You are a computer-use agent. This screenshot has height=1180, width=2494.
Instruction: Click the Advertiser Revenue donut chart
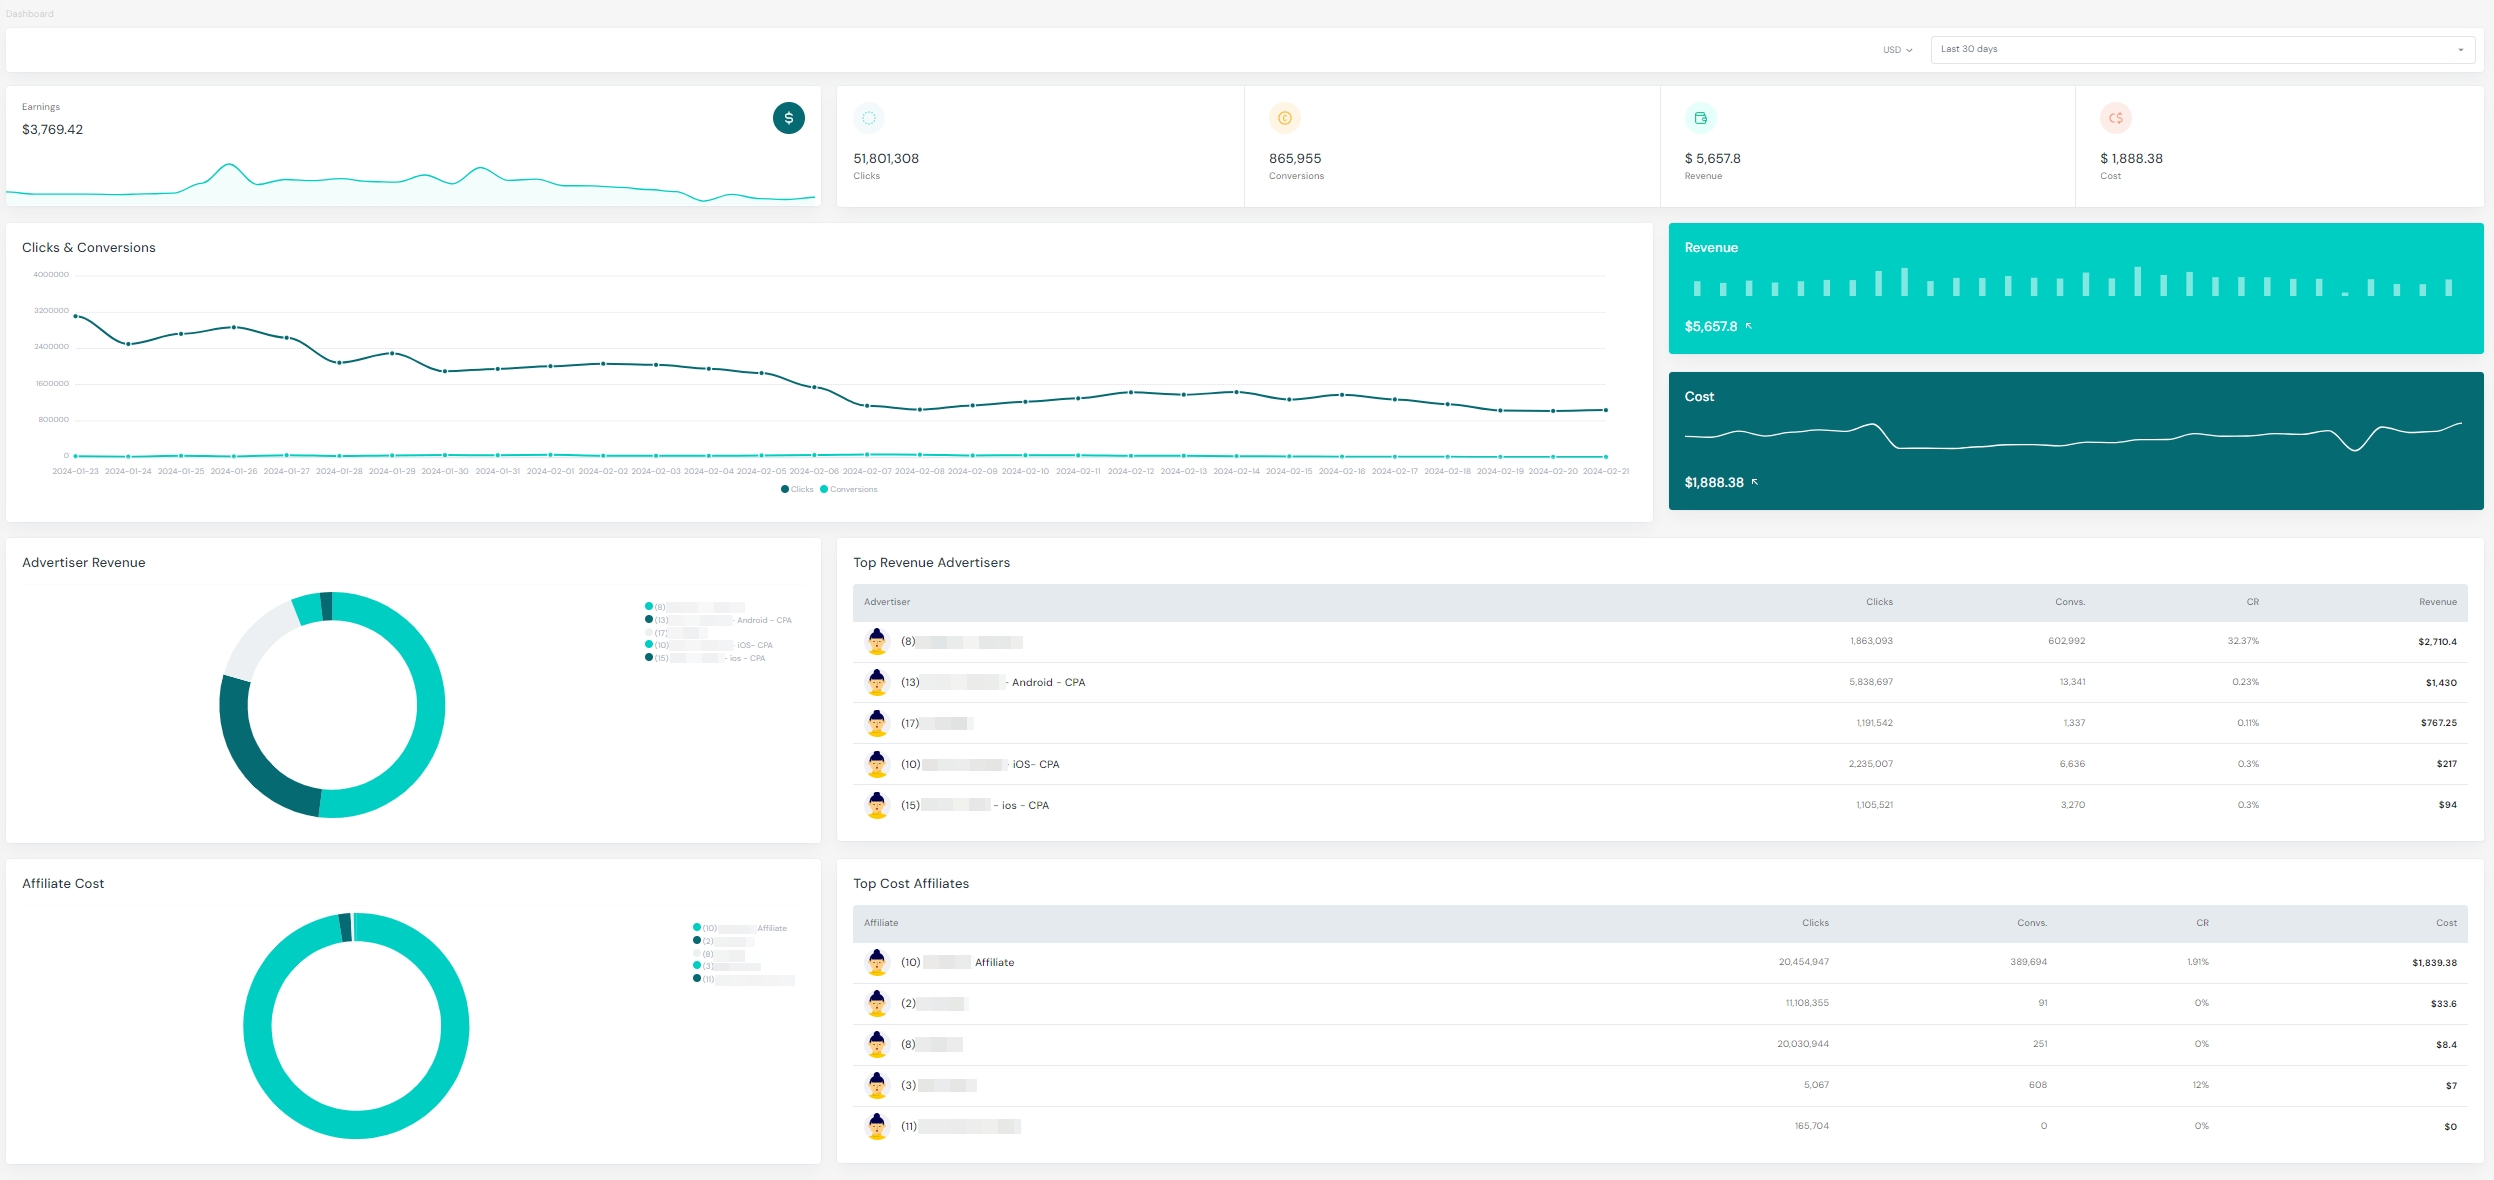coord(332,705)
